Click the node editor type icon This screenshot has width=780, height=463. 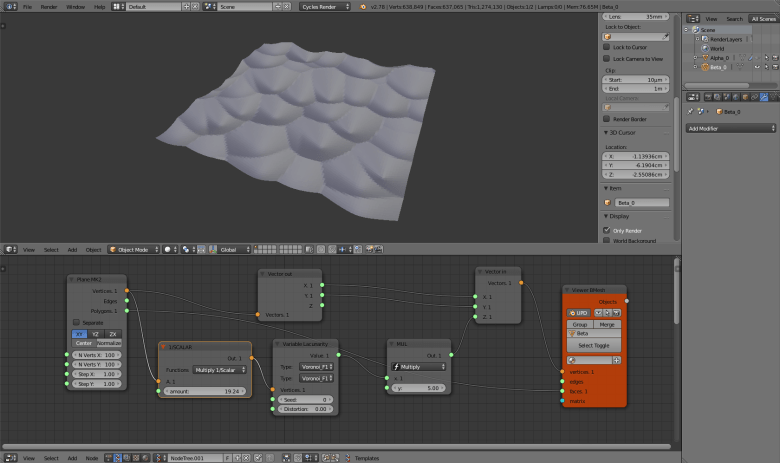[x=9, y=458]
